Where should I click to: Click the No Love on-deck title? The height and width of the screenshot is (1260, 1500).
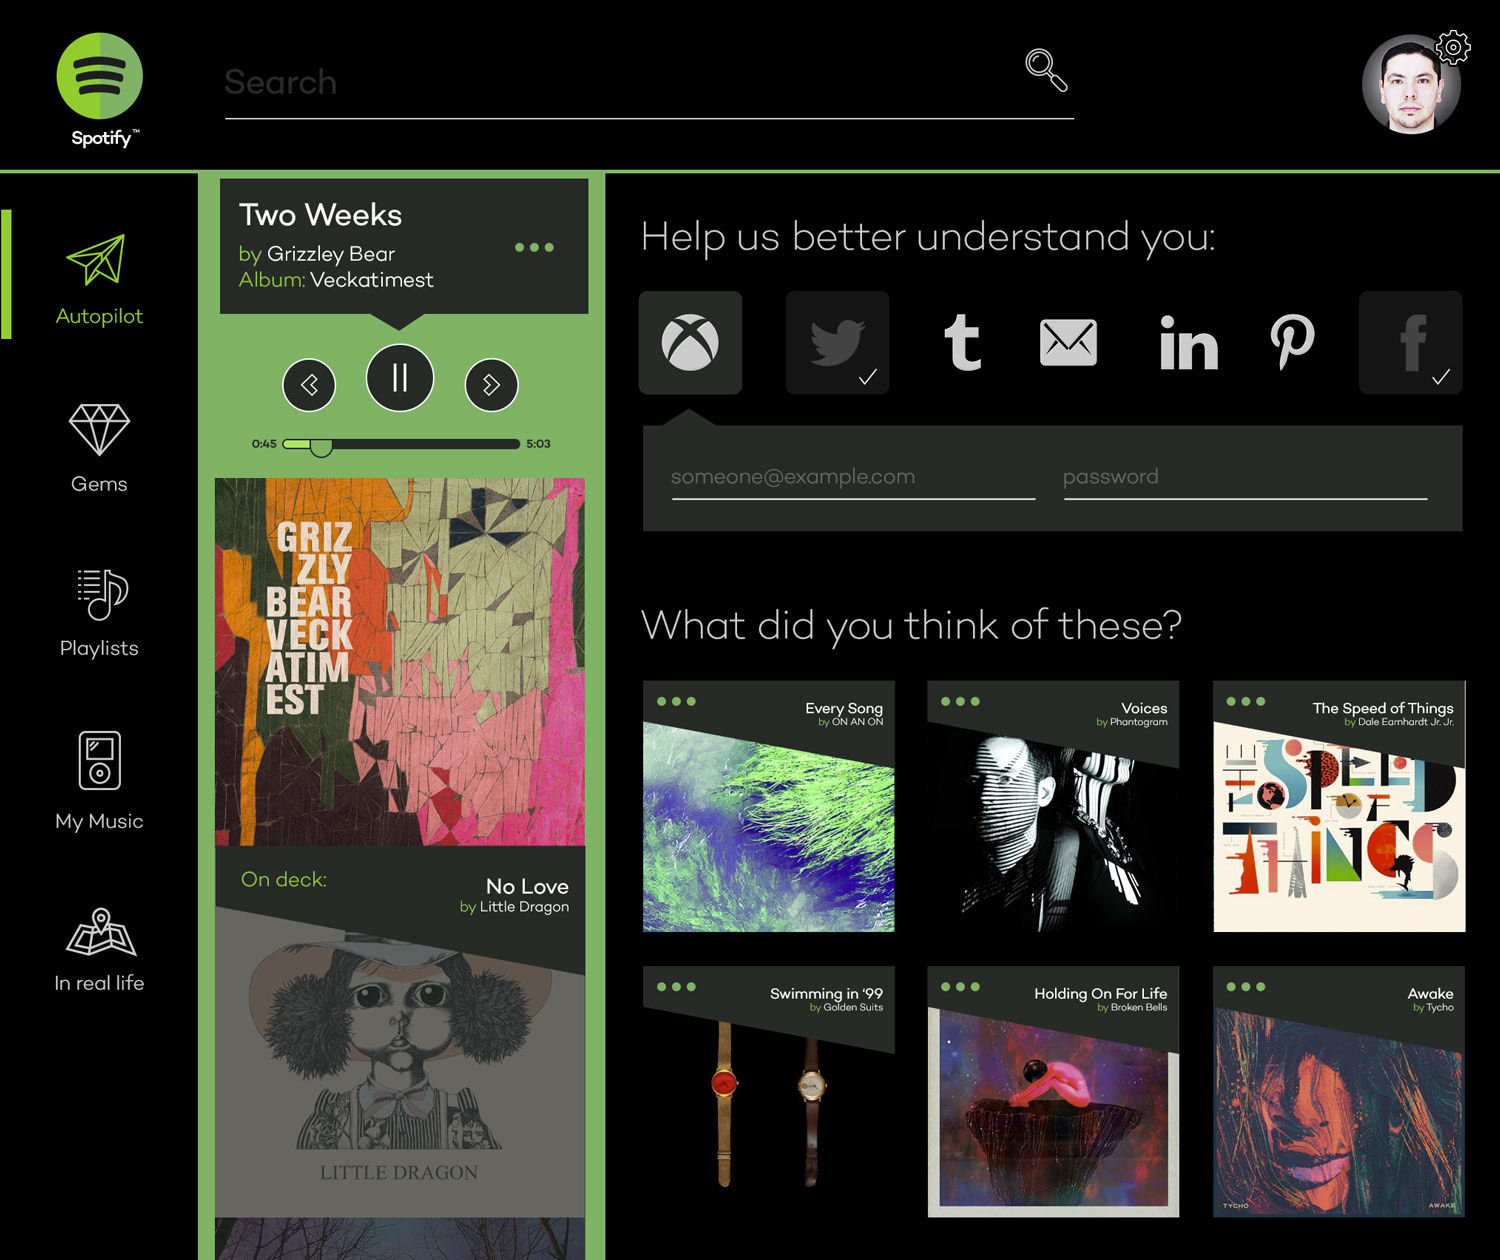pyautogui.click(x=527, y=887)
